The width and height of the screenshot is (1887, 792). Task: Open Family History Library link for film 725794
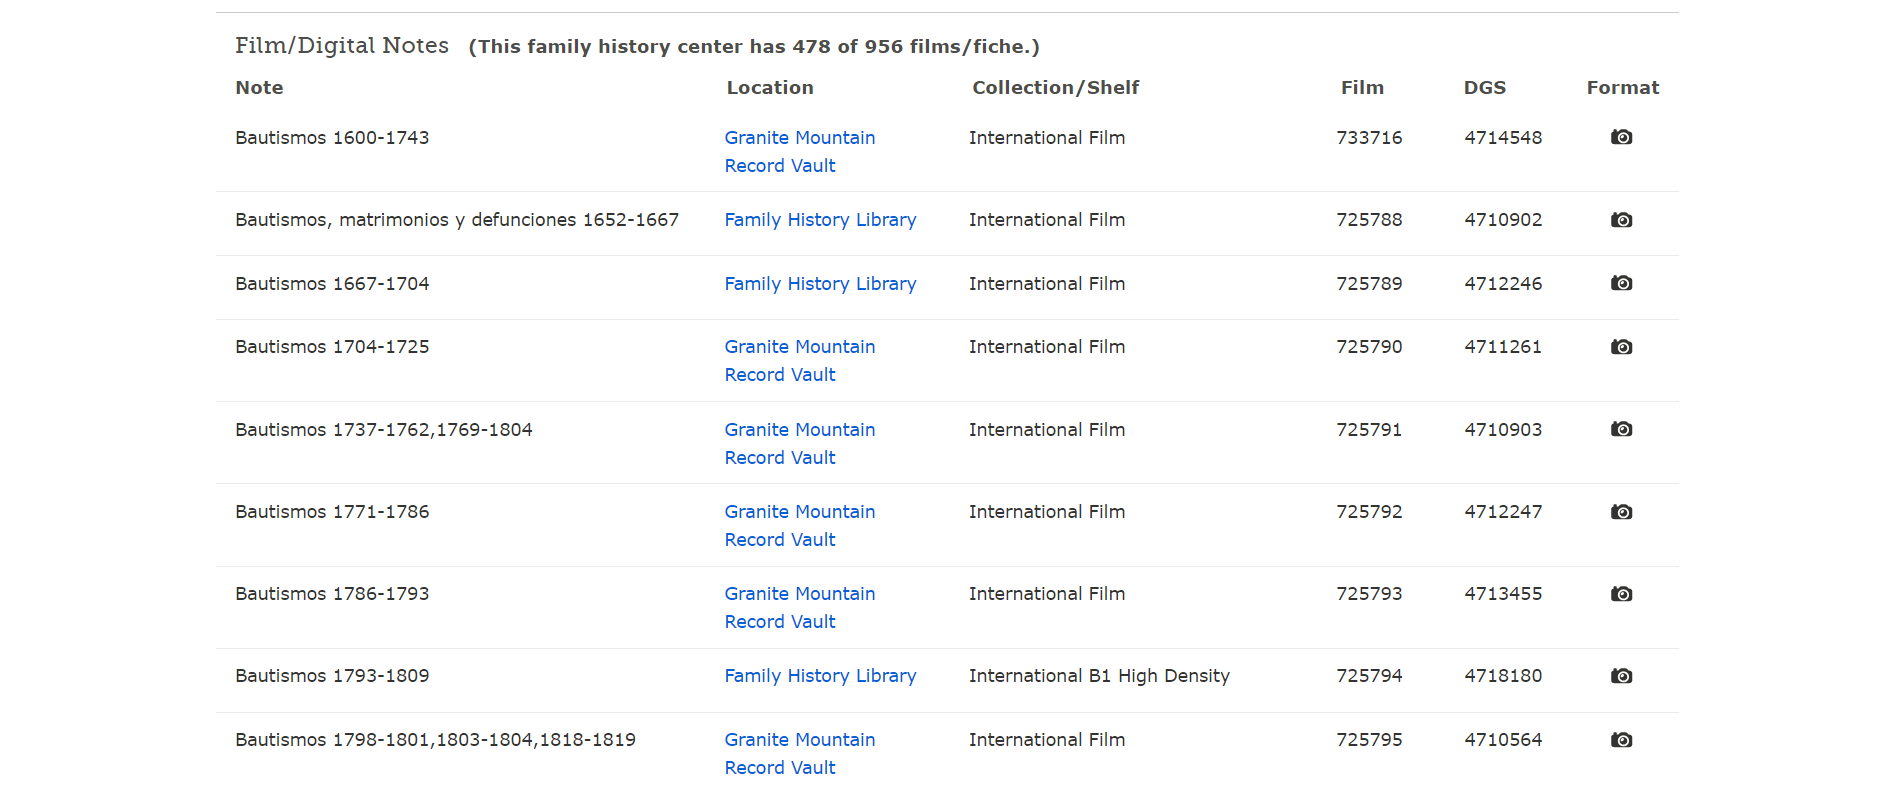coord(820,676)
